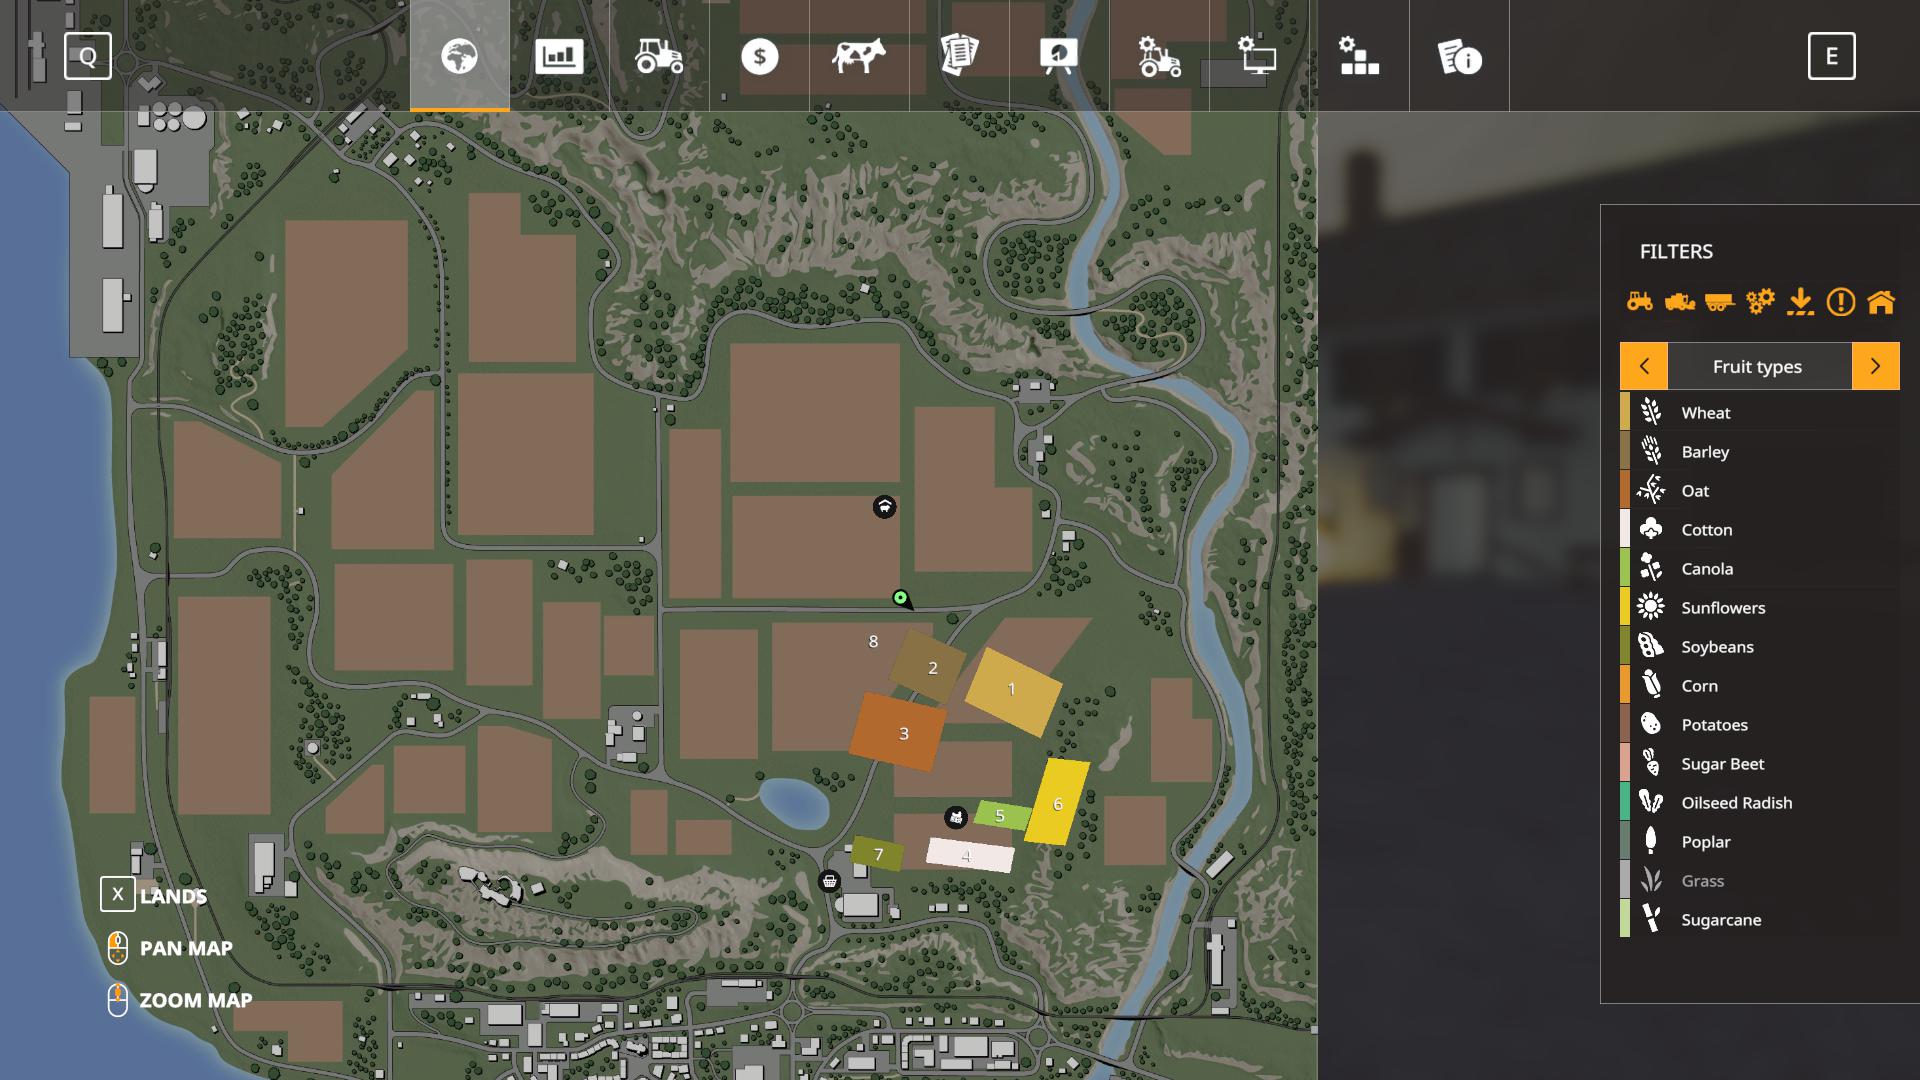Select the Lands map filter toggle

click(x=116, y=895)
